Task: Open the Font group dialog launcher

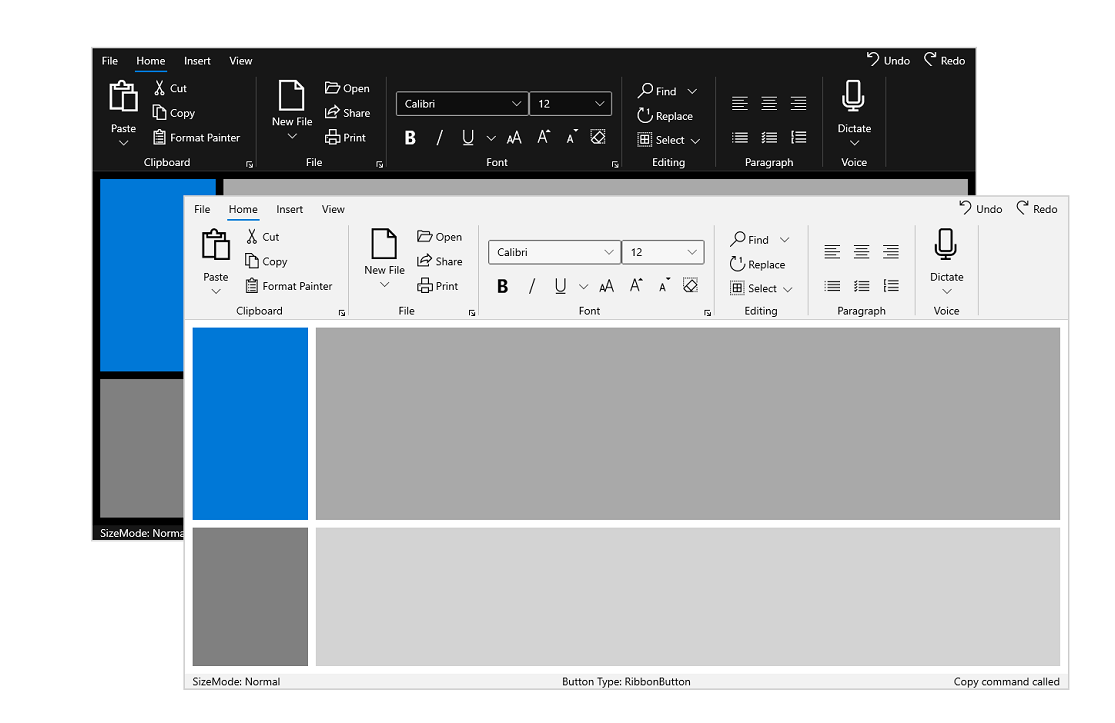Action: click(707, 312)
